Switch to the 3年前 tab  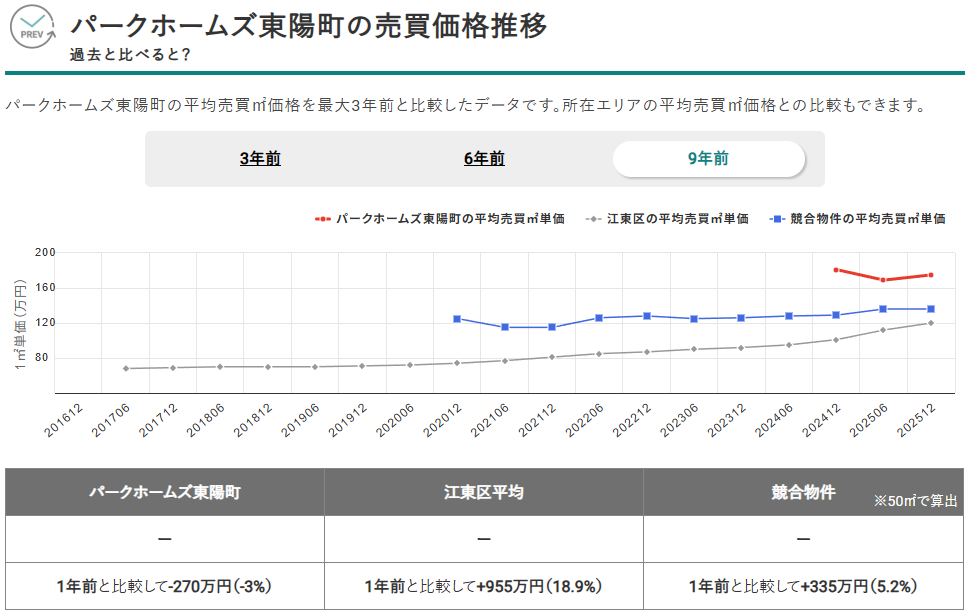263,159
